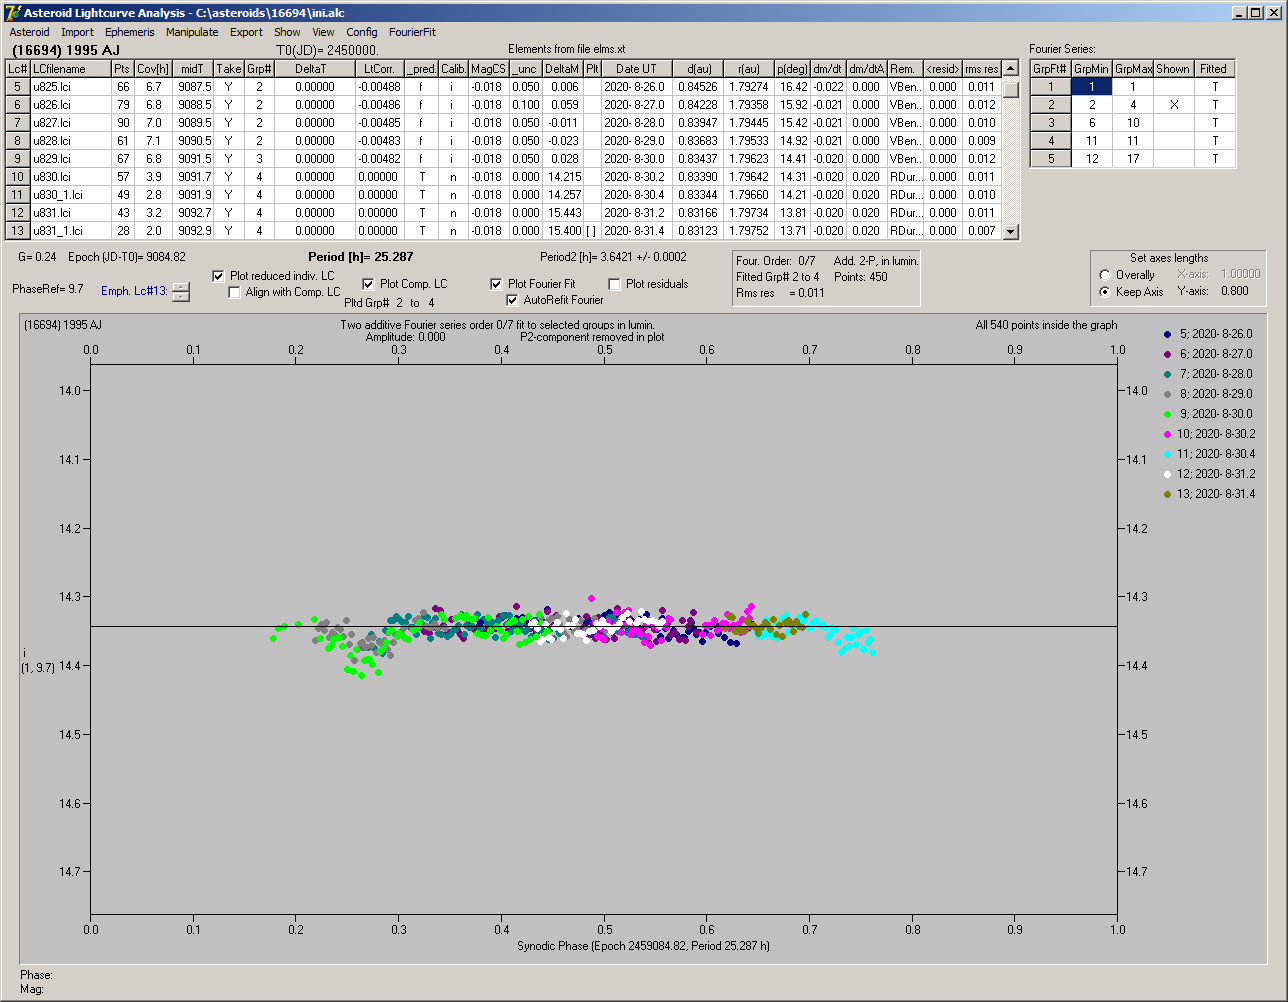Click the GrpMin column header
The width and height of the screenshot is (1288, 1002).
(x=1092, y=69)
